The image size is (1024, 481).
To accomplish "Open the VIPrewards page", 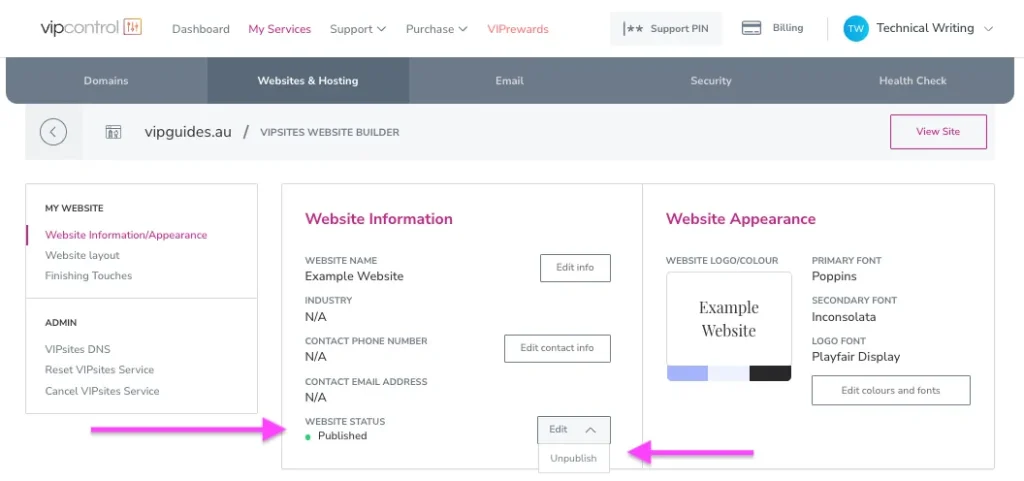I will pos(518,29).
